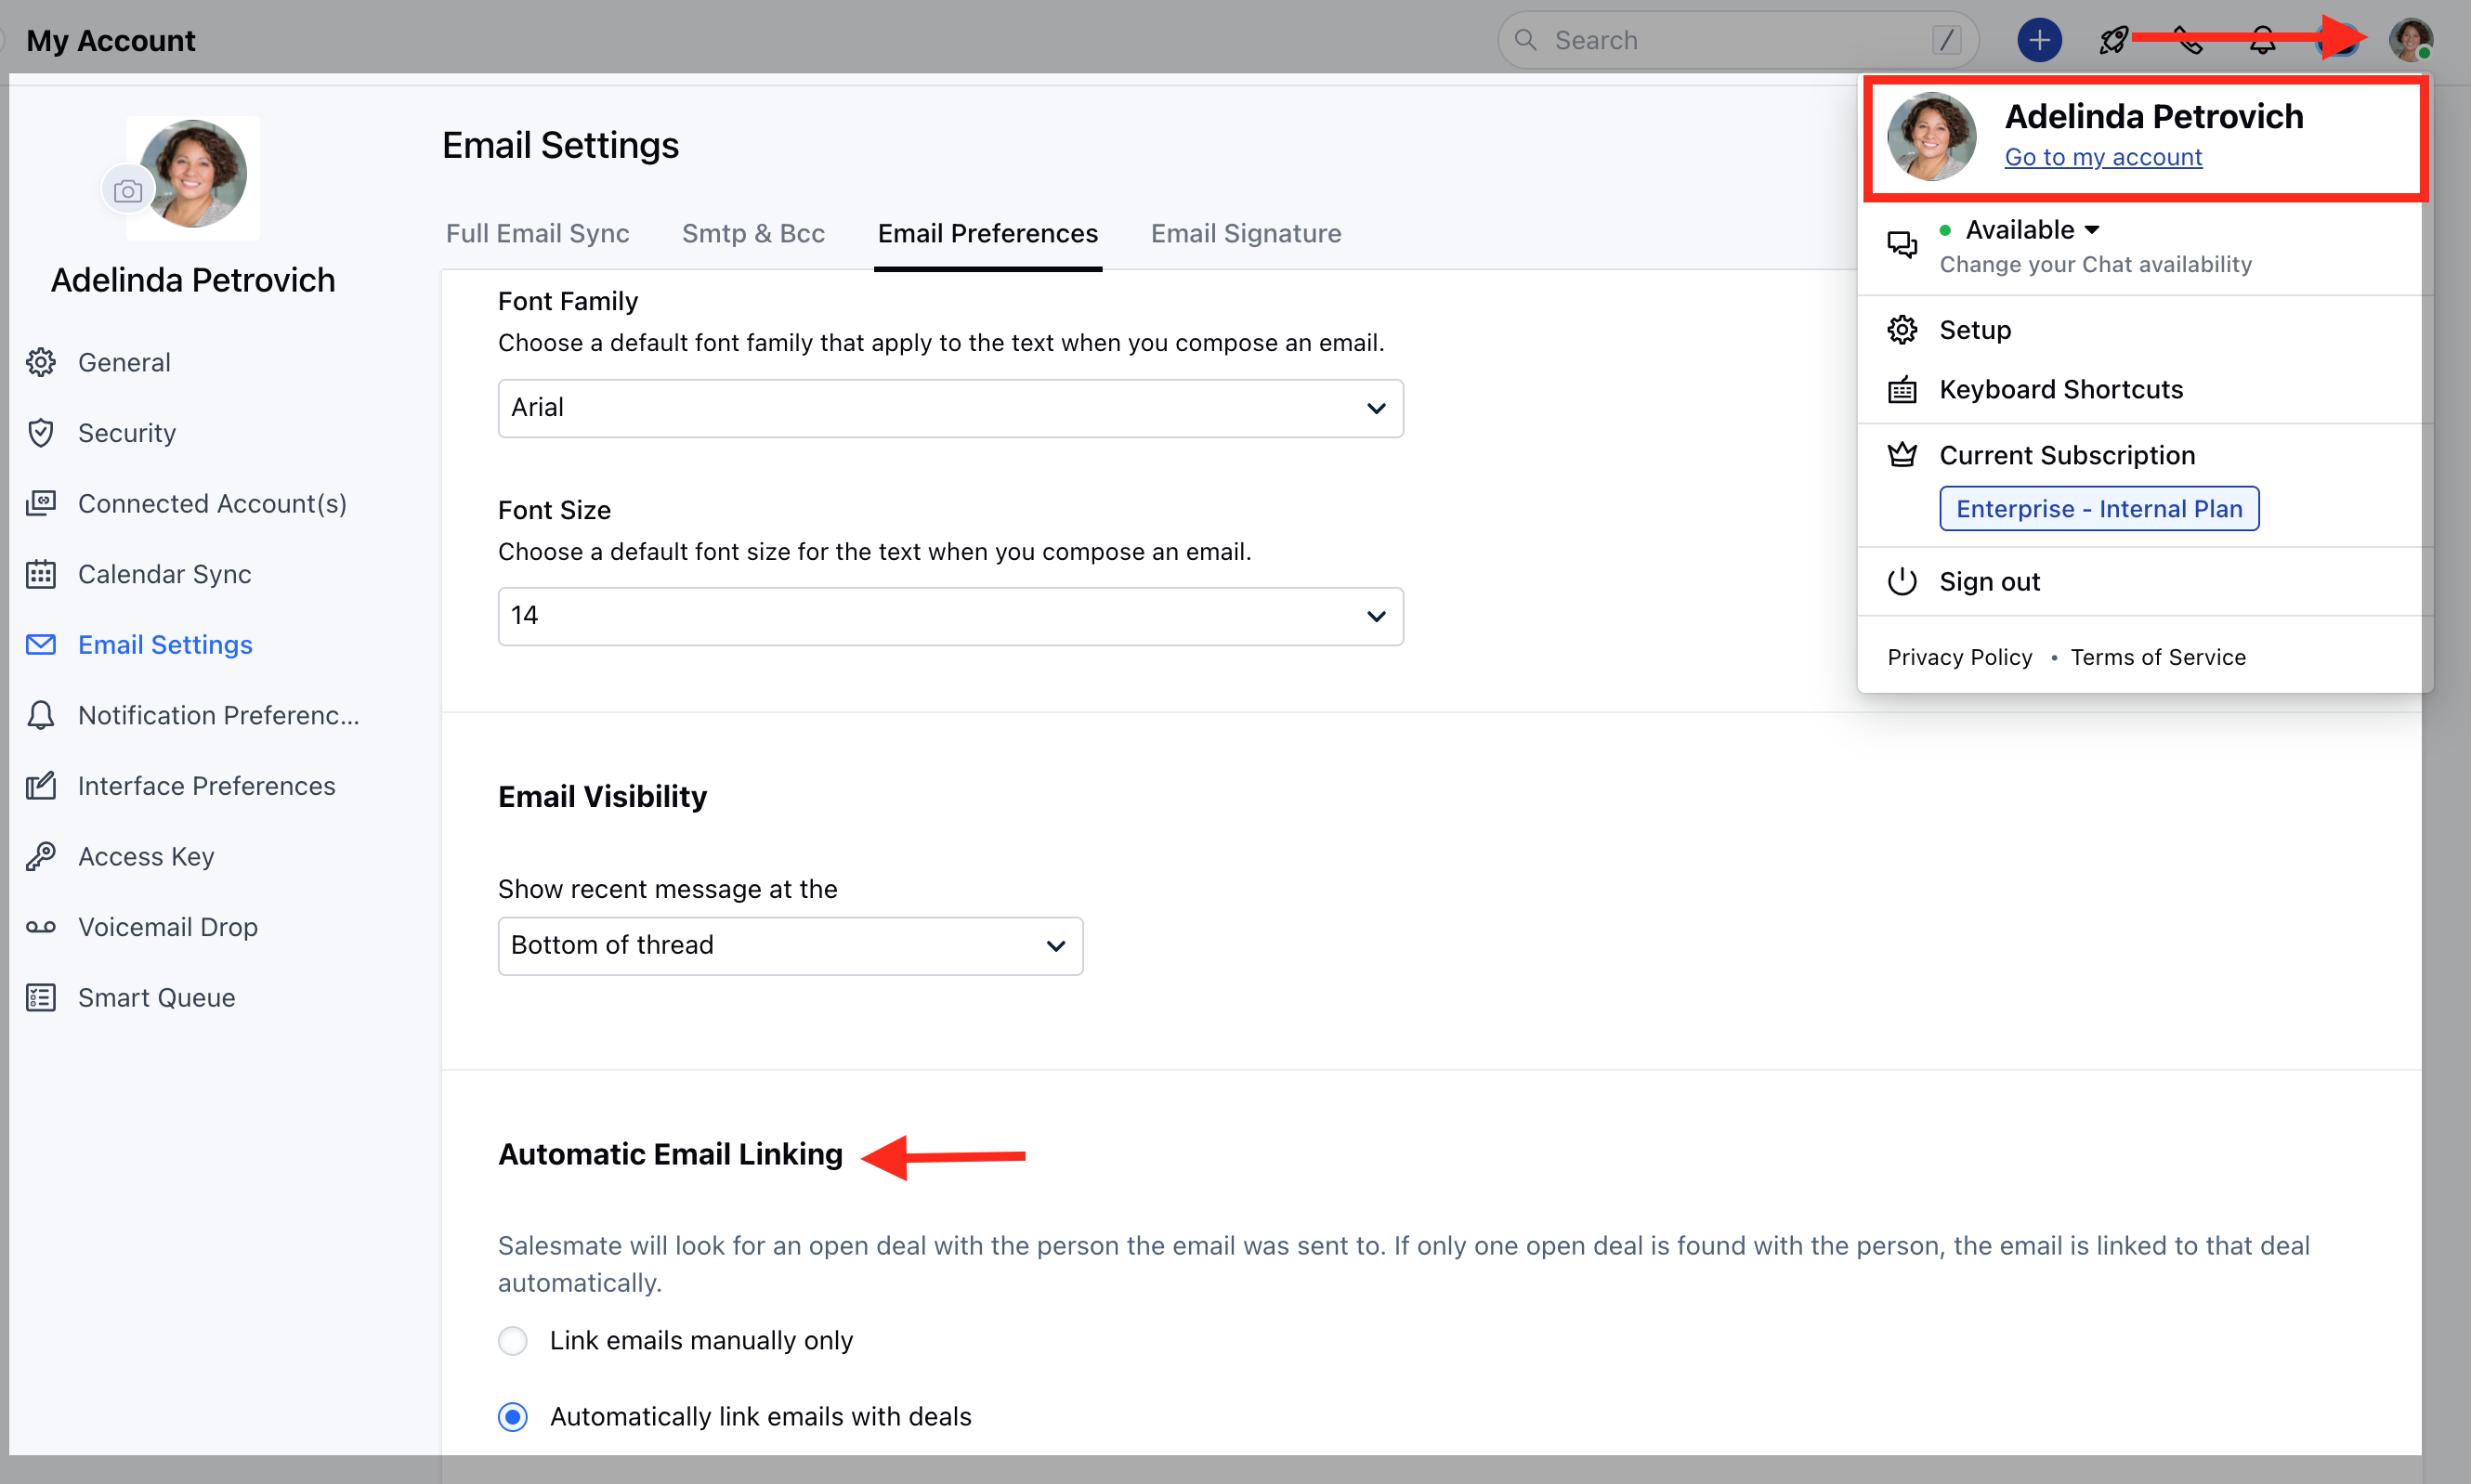The width and height of the screenshot is (2471, 1484).
Task: Open Voicemail Drop settings
Action: tap(167, 927)
